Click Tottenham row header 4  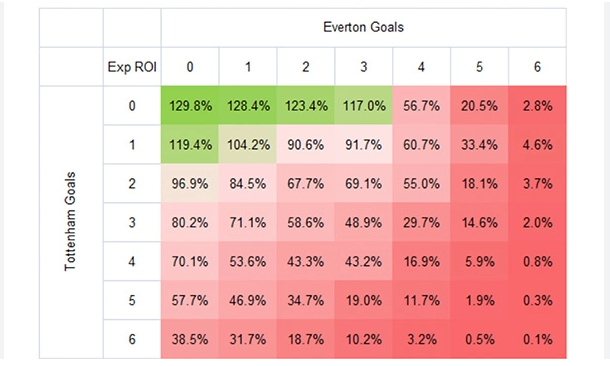click(132, 261)
